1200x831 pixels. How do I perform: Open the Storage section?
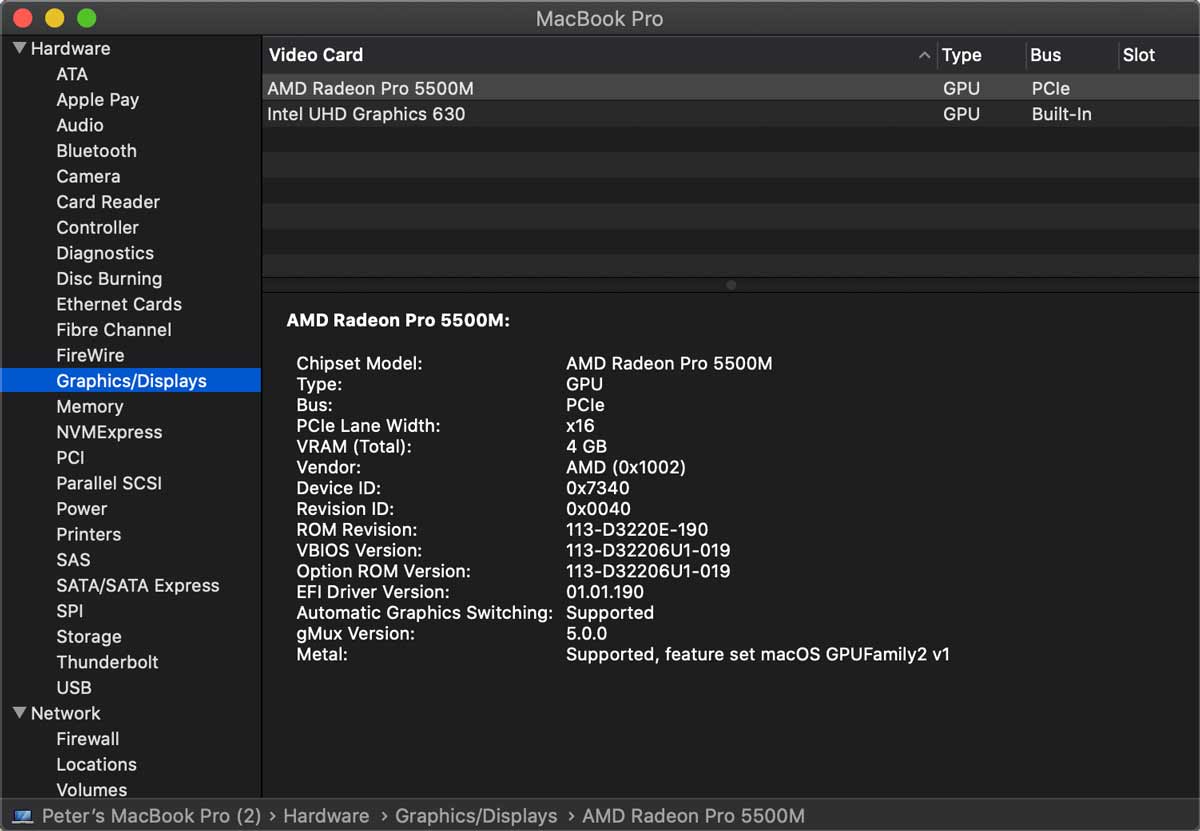coord(89,637)
